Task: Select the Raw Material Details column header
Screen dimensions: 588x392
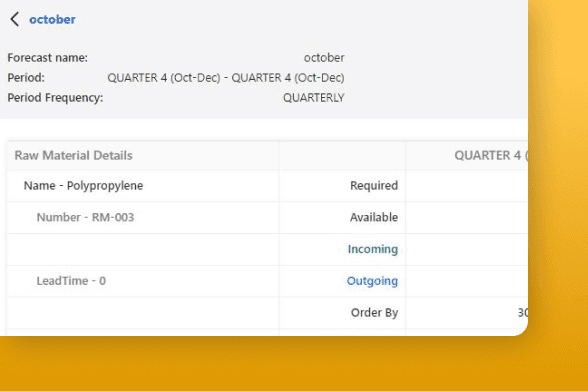Action: coord(74,155)
